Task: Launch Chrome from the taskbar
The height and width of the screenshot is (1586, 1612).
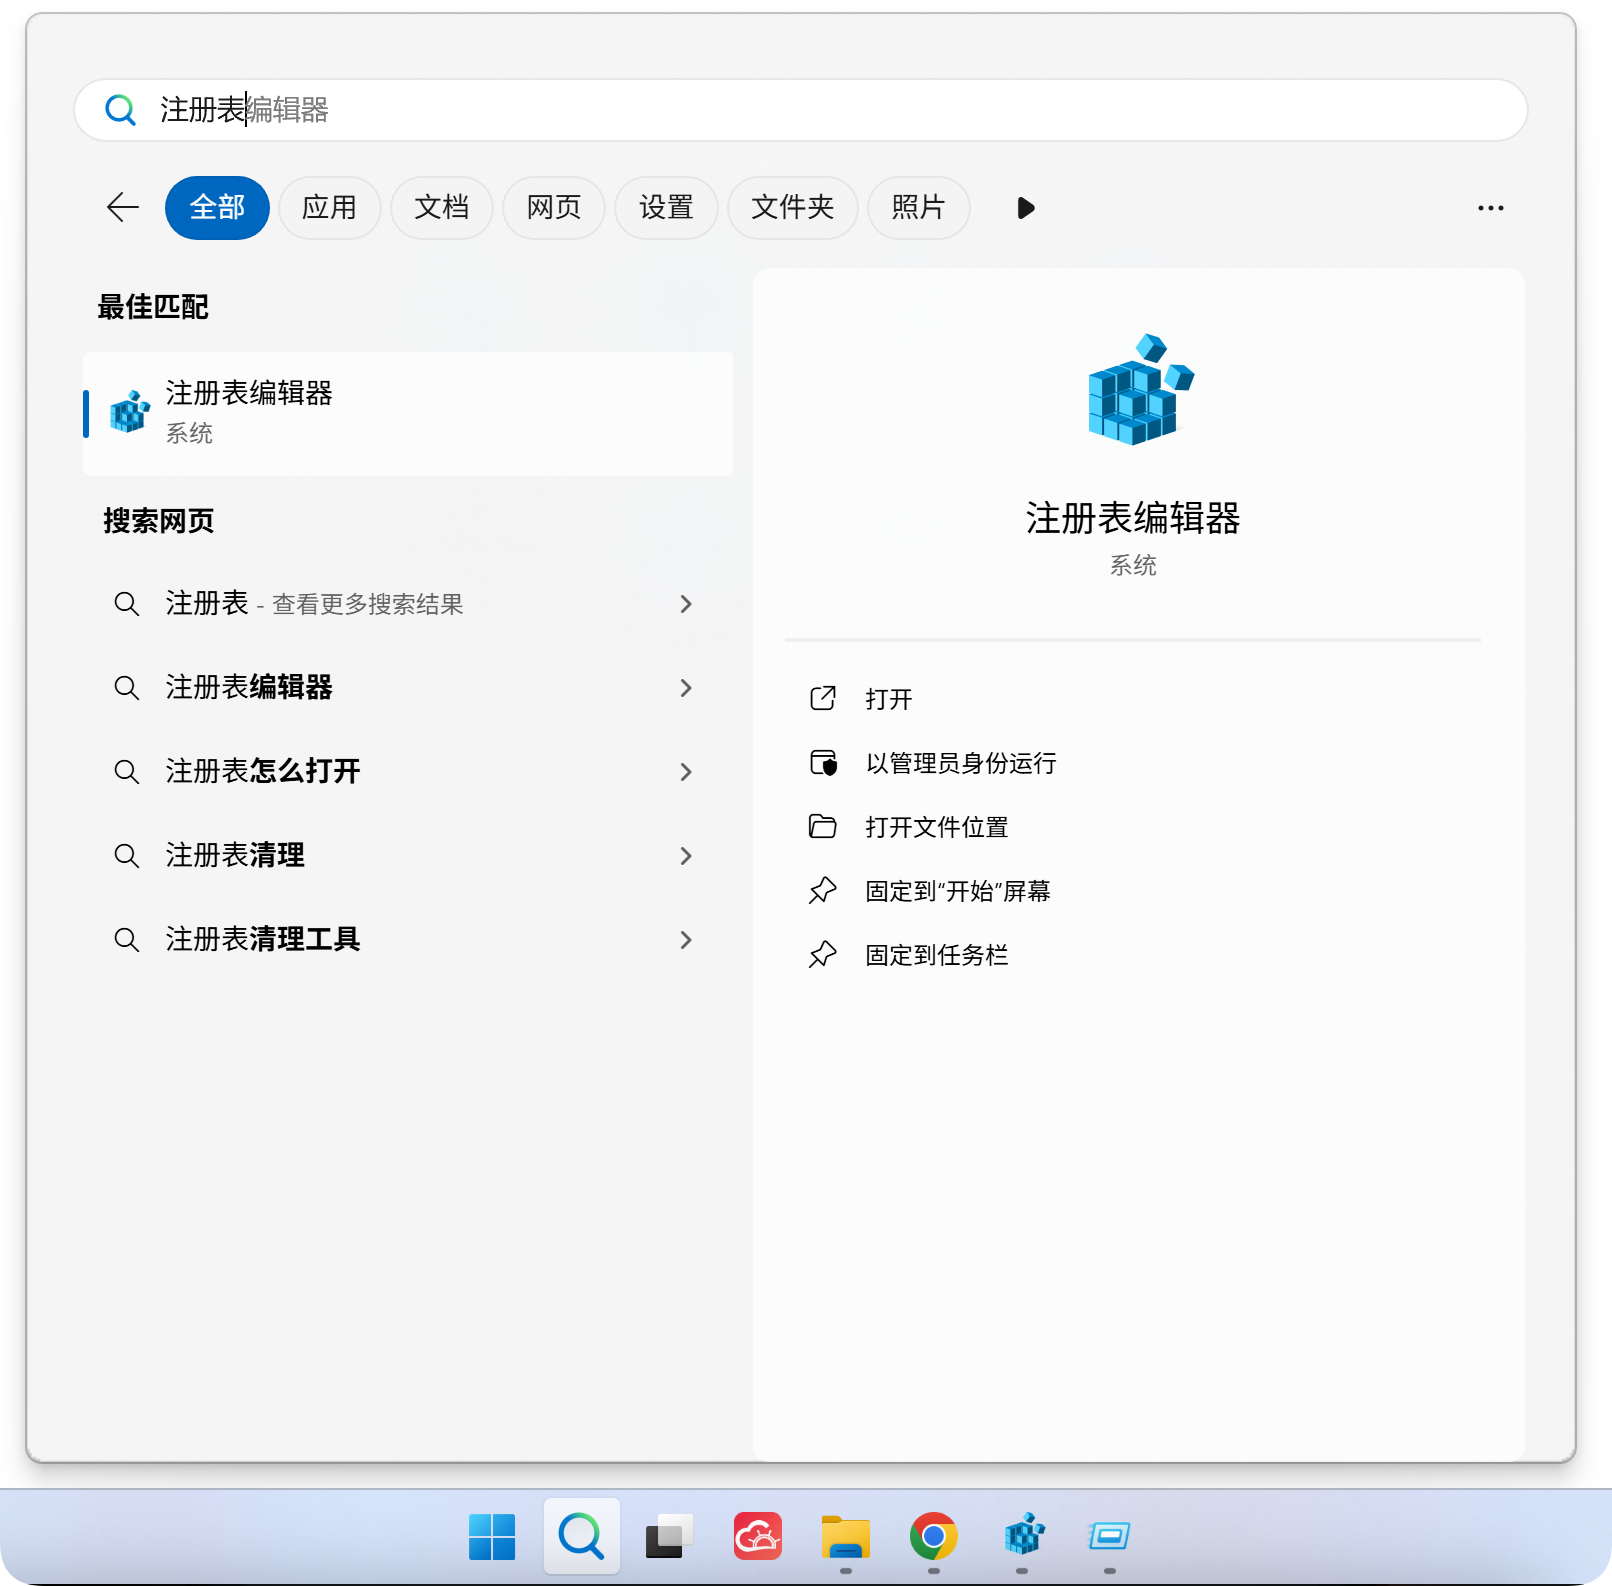Action: 933,1536
